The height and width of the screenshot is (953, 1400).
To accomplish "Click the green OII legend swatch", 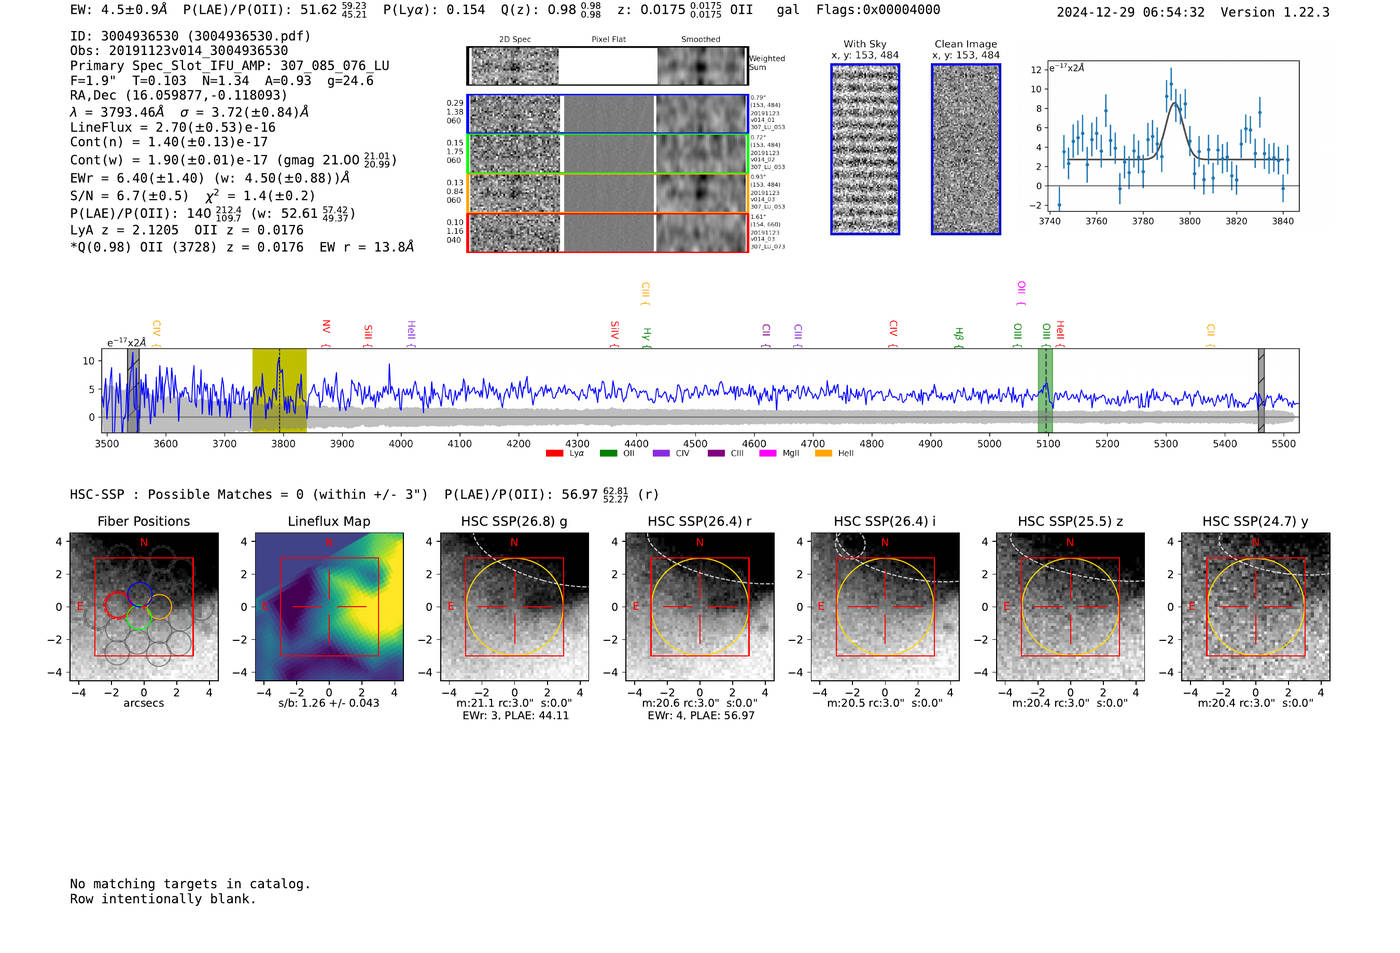I will tap(608, 454).
